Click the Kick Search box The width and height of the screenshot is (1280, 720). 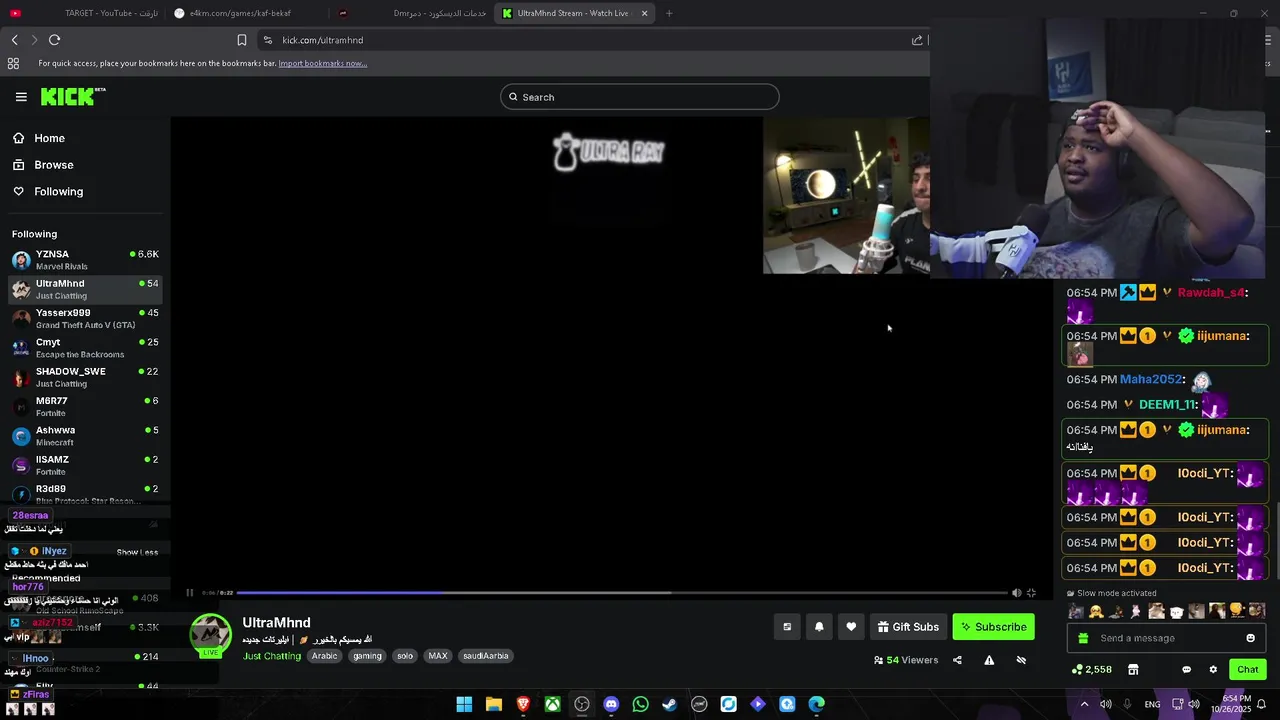640,97
